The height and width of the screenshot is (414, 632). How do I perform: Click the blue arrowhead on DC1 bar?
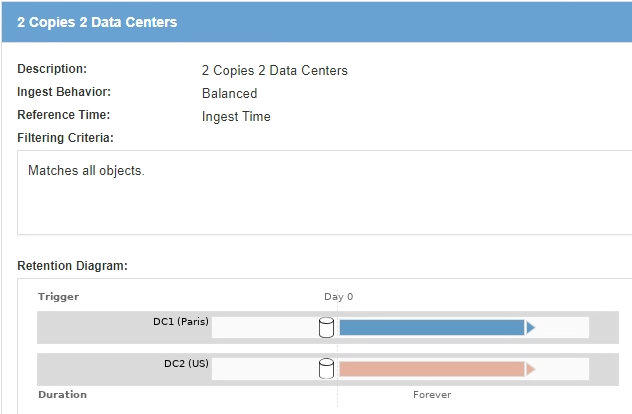point(531,327)
